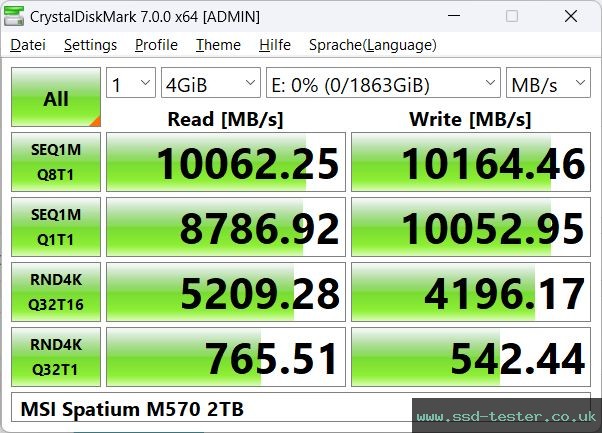Click the Write [MB/s] column header

point(470,119)
